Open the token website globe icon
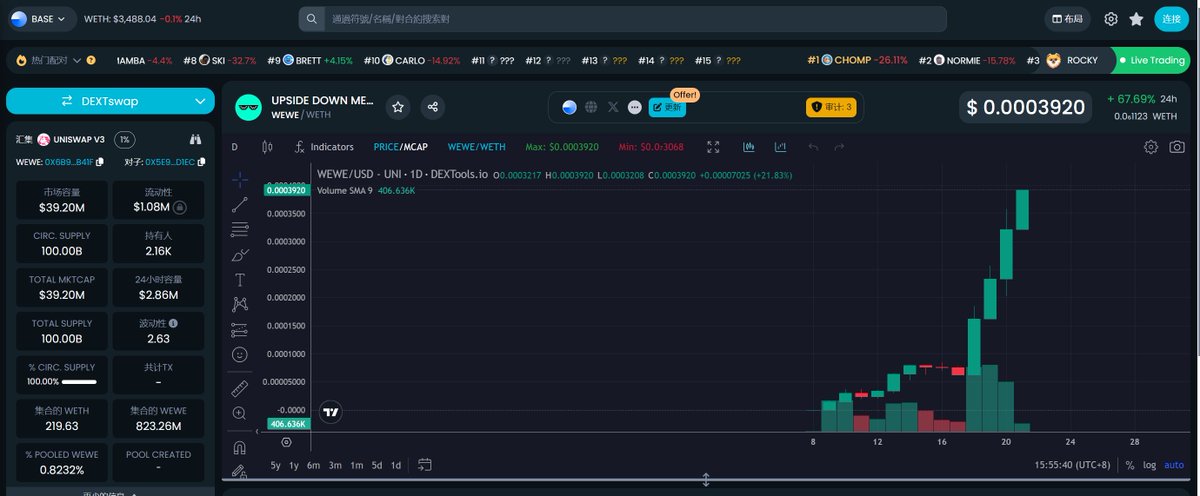The height and width of the screenshot is (496, 1200). 591,107
